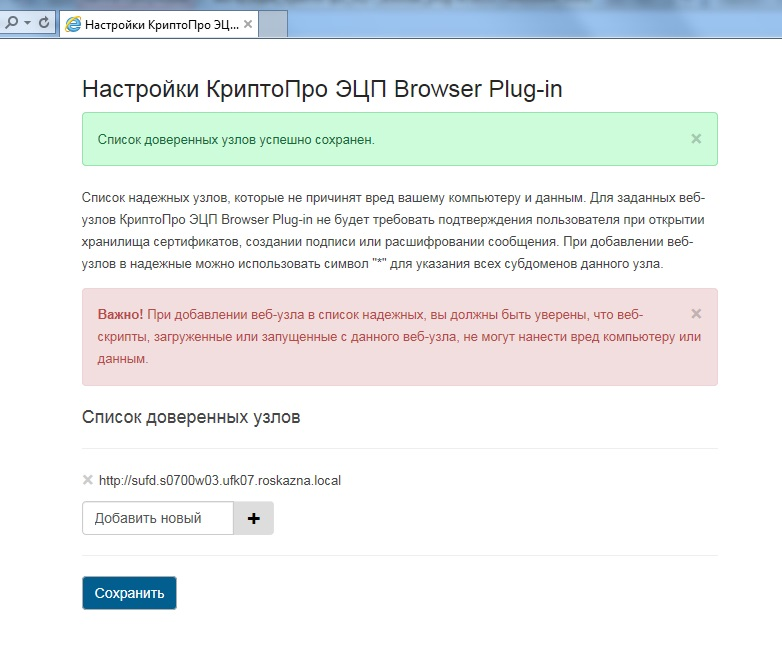
Task: Click the http://sufd.s0700w03.ufk07.roskazna.local entry text
Action: tap(220, 480)
